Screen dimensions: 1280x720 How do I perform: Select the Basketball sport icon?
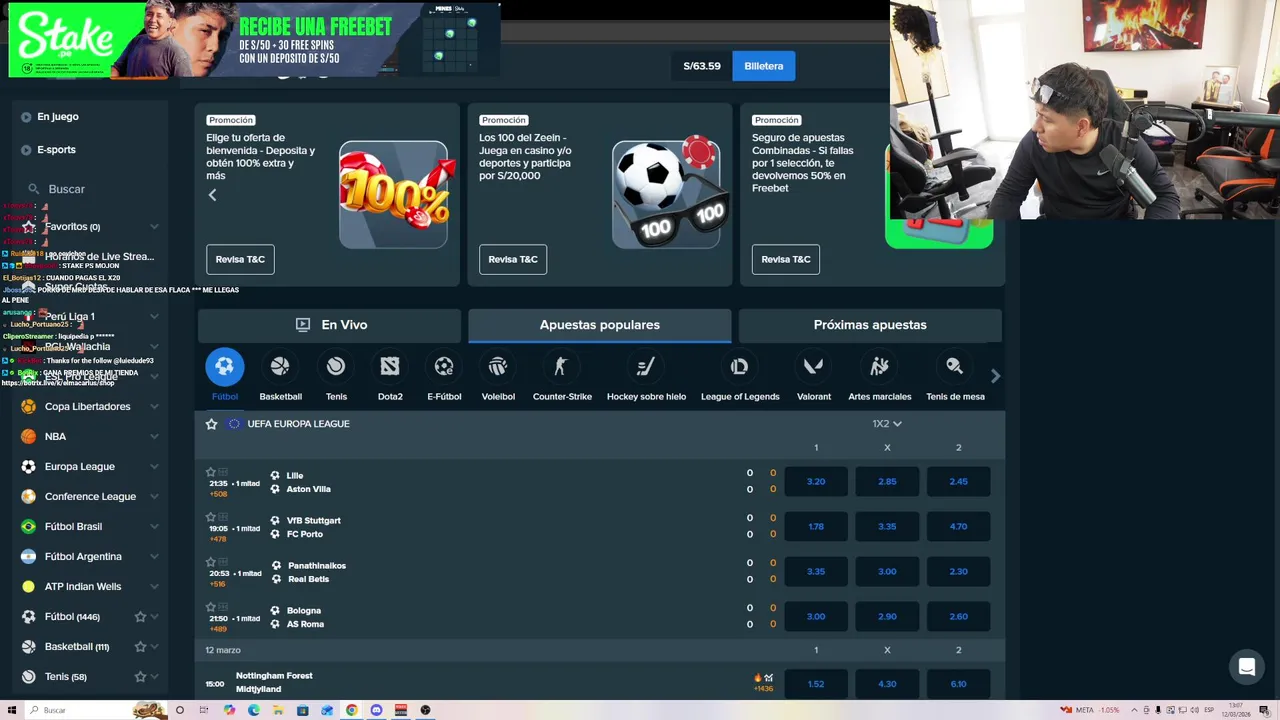pyautogui.click(x=280, y=367)
